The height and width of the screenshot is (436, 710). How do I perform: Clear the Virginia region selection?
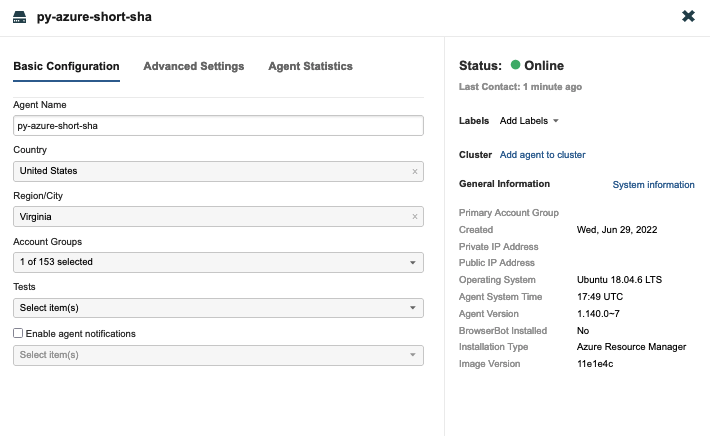(415, 217)
